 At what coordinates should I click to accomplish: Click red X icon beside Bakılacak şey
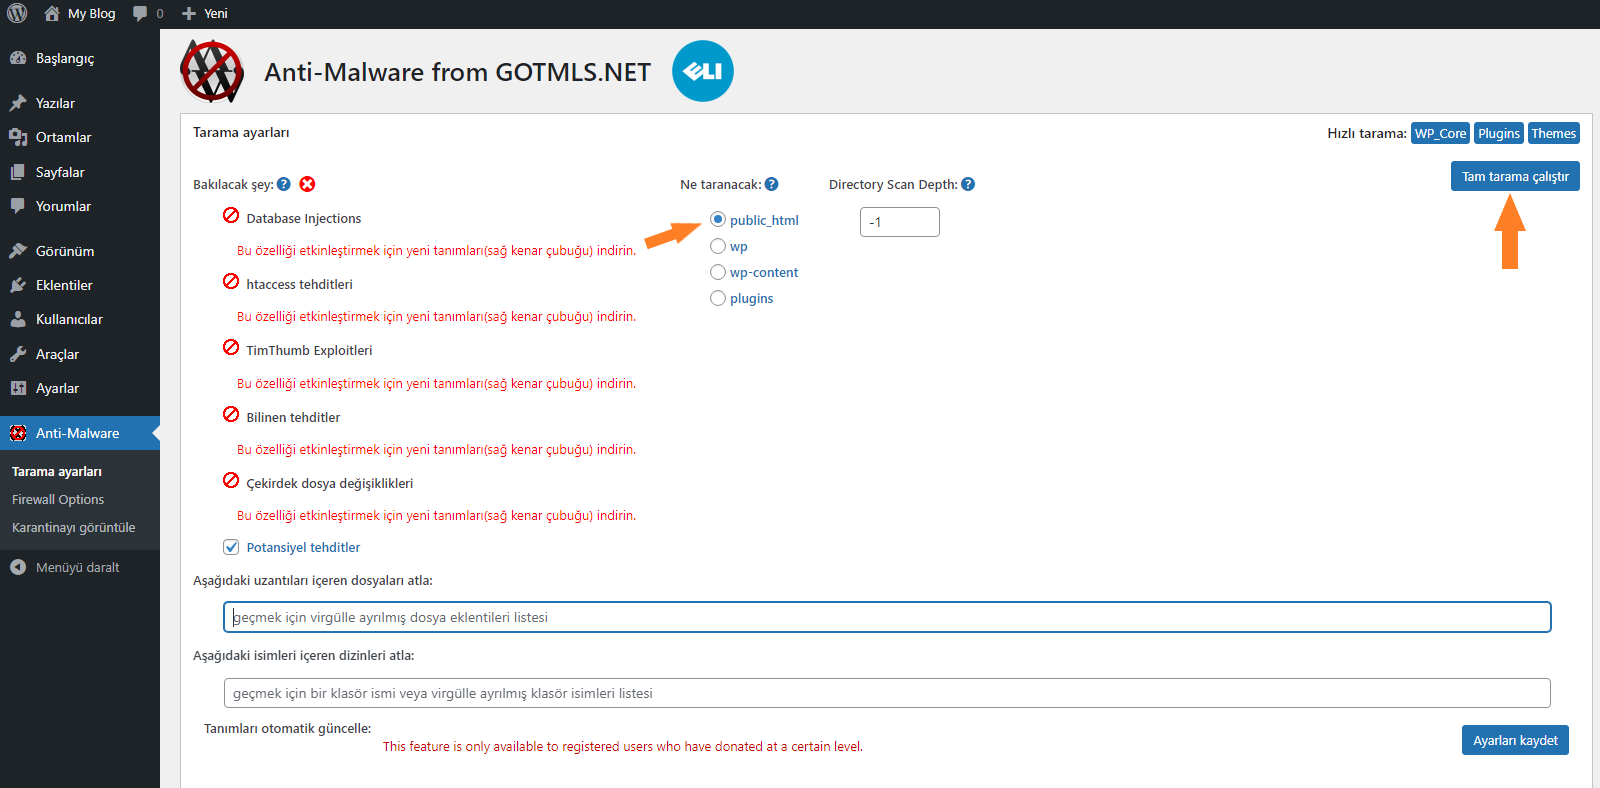tap(308, 184)
